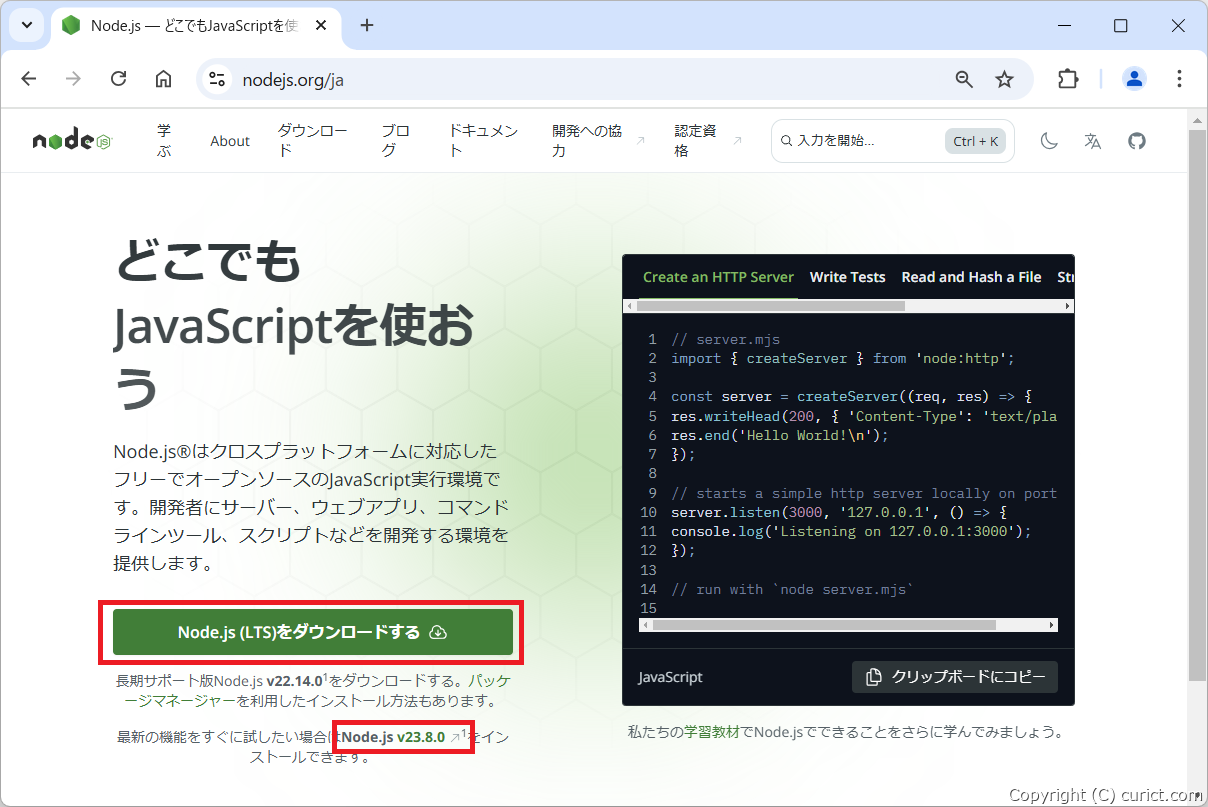
Task: Select the Read and Hash a File tab
Action: click(x=971, y=277)
